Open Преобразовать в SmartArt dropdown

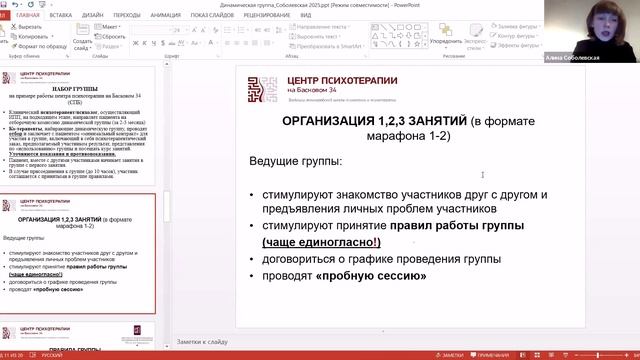pos(327,46)
